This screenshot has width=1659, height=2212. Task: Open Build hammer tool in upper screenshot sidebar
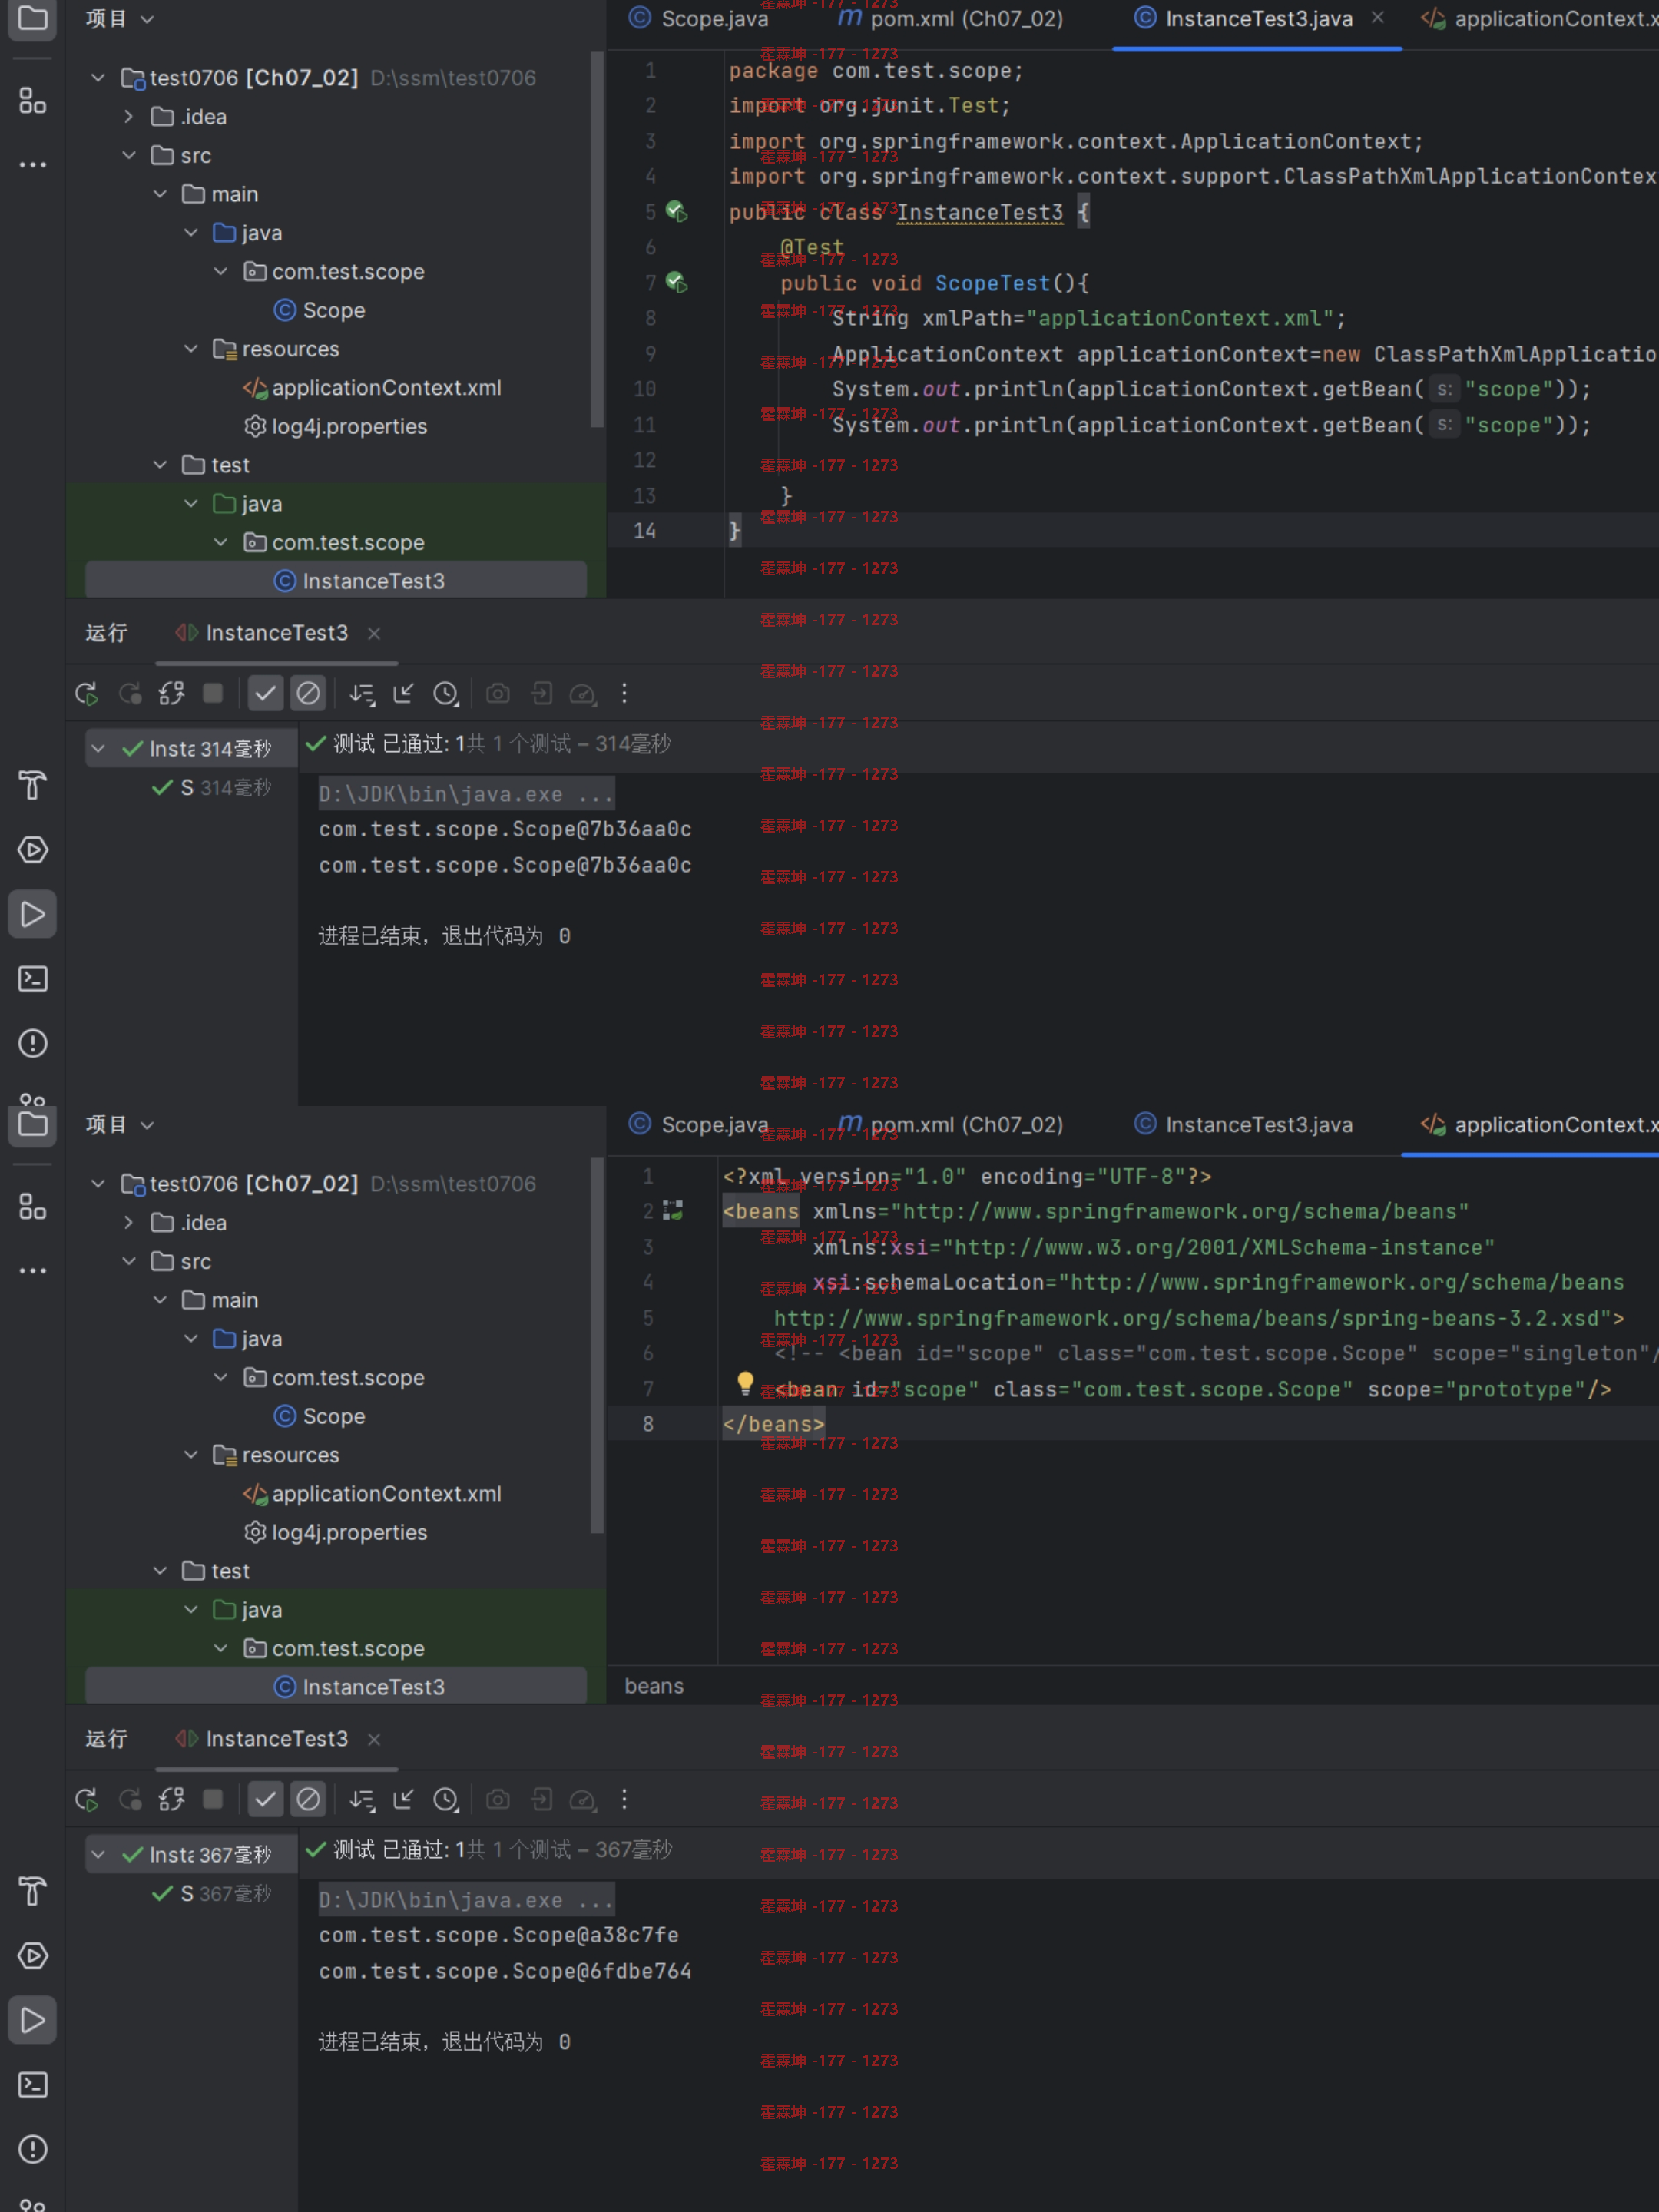[33, 785]
